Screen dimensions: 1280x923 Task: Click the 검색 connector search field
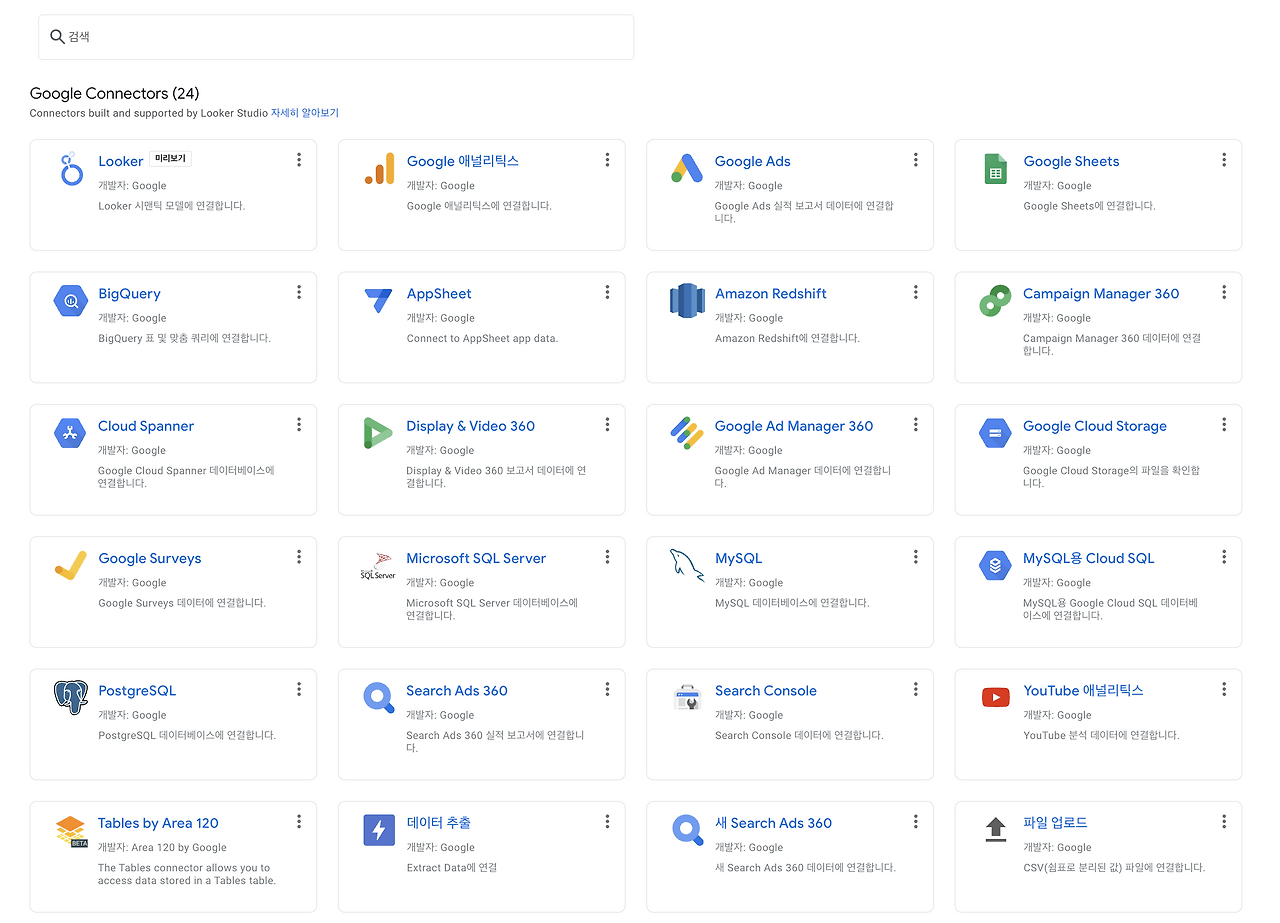[336, 37]
